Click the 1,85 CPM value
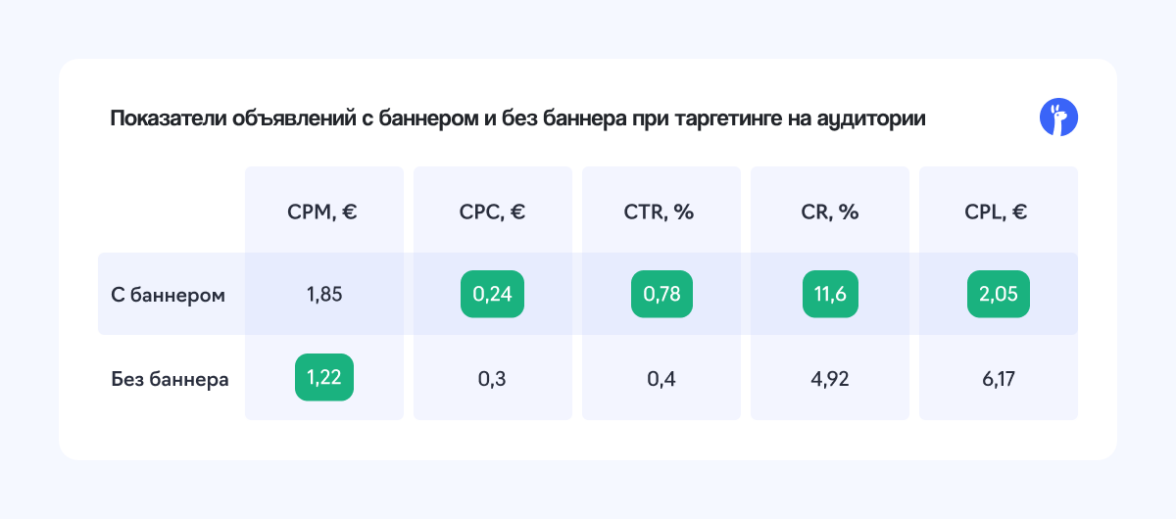This screenshot has width=1176, height=519. [x=324, y=295]
